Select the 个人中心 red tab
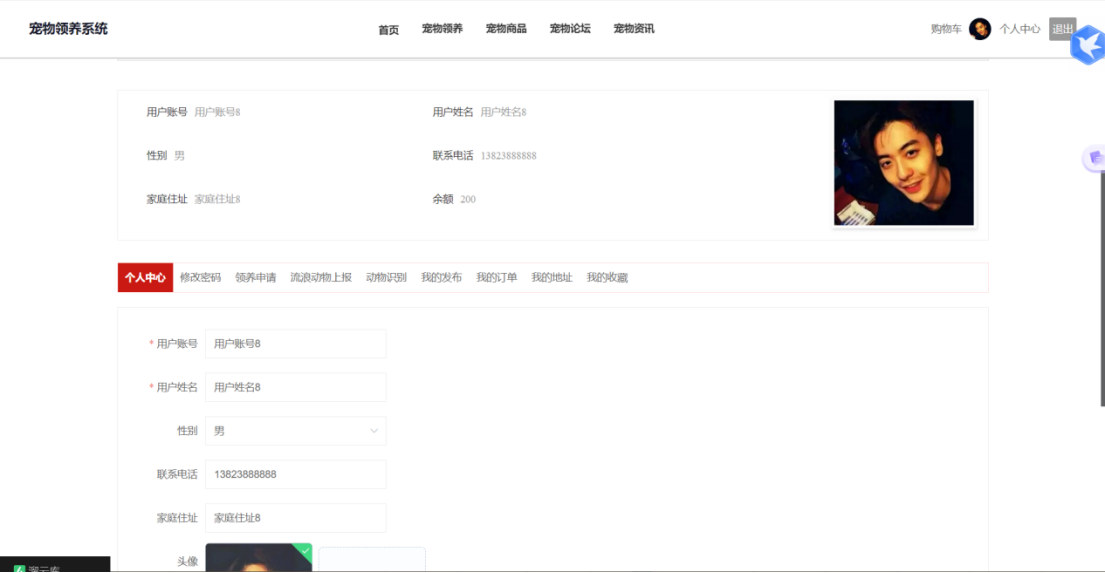The width and height of the screenshot is (1105, 573). click(x=145, y=278)
